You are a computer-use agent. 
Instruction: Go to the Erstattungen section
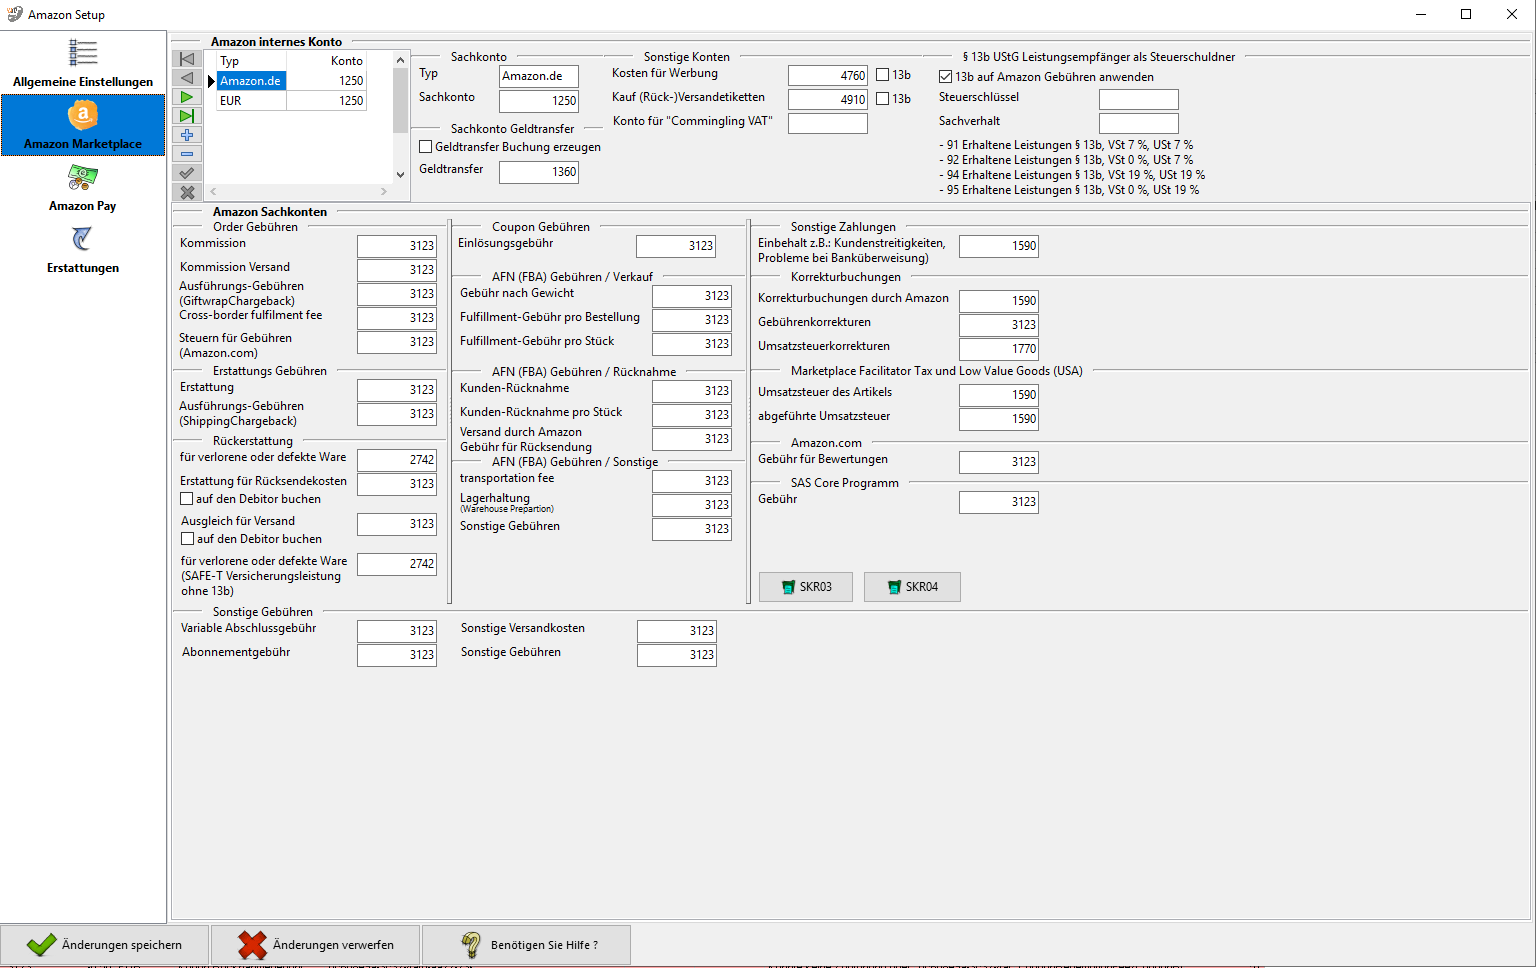tap(83, 249)
